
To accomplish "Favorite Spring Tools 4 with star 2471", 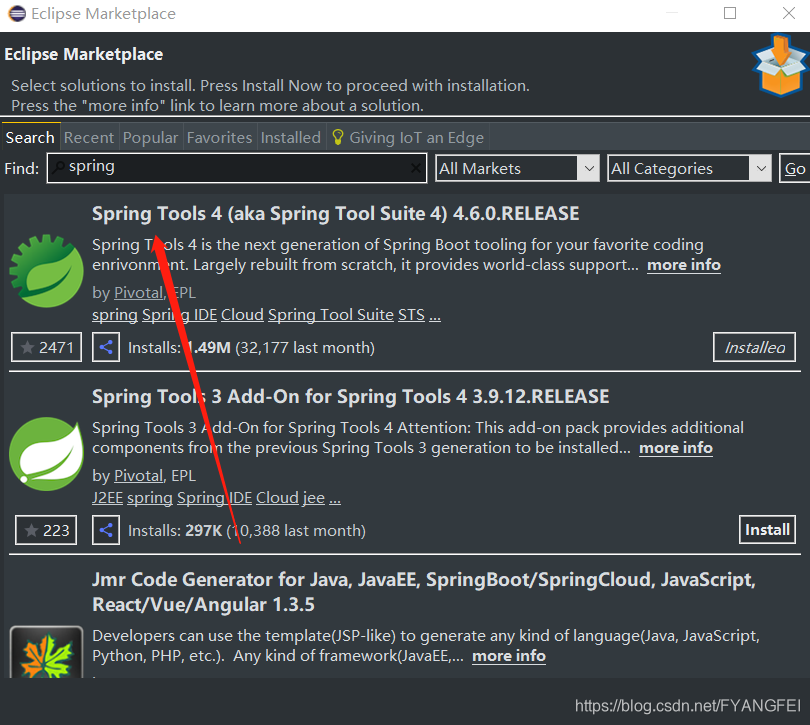I will click(46, 347).
